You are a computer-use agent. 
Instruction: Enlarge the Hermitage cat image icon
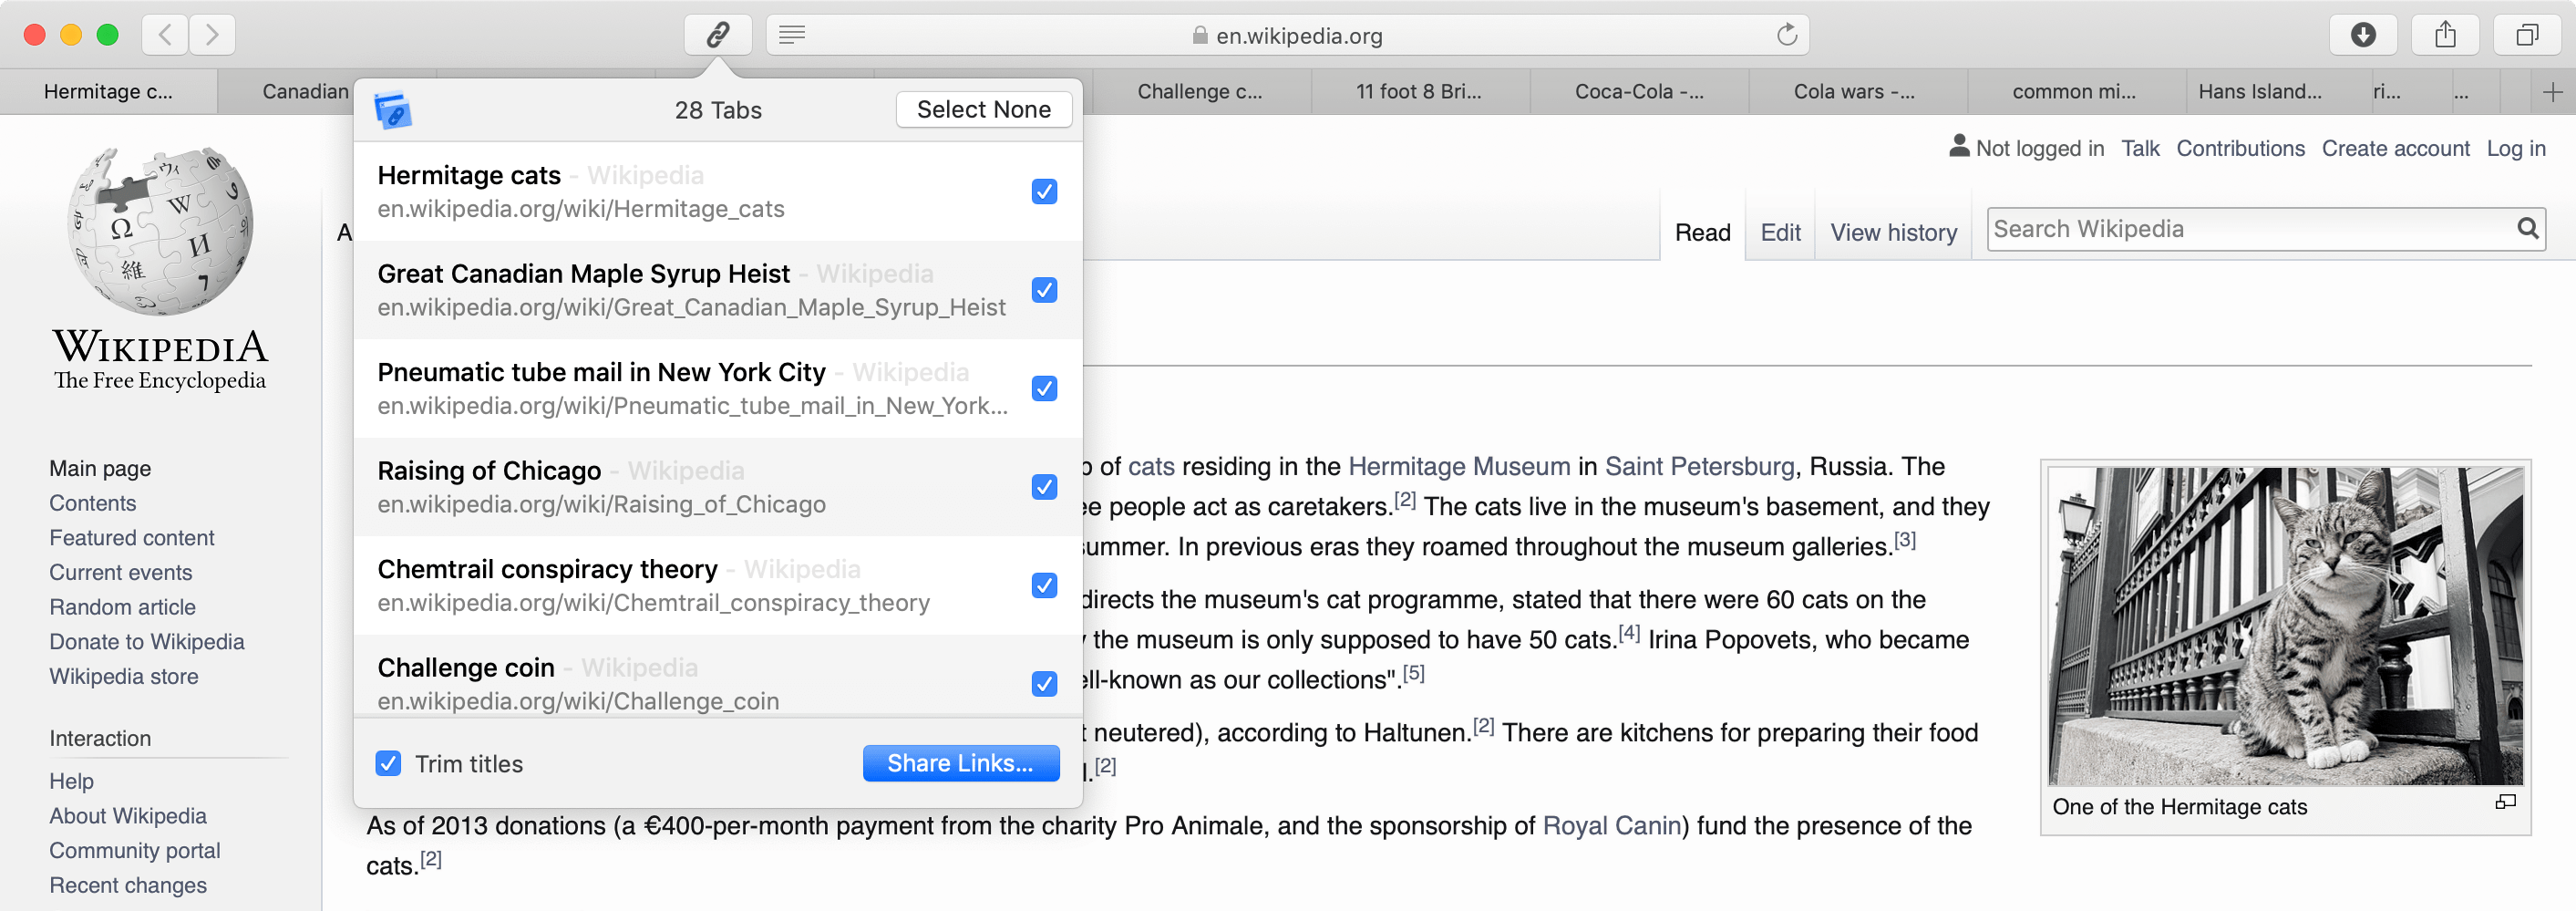click(x=2505, y=802)
